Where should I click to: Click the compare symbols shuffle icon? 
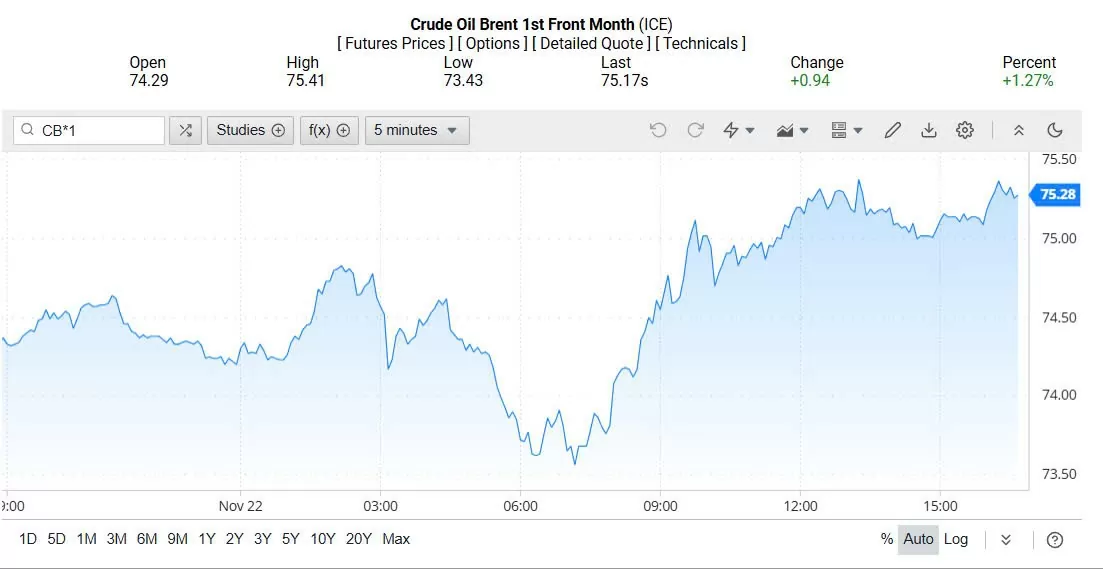[x=185, y=130]
